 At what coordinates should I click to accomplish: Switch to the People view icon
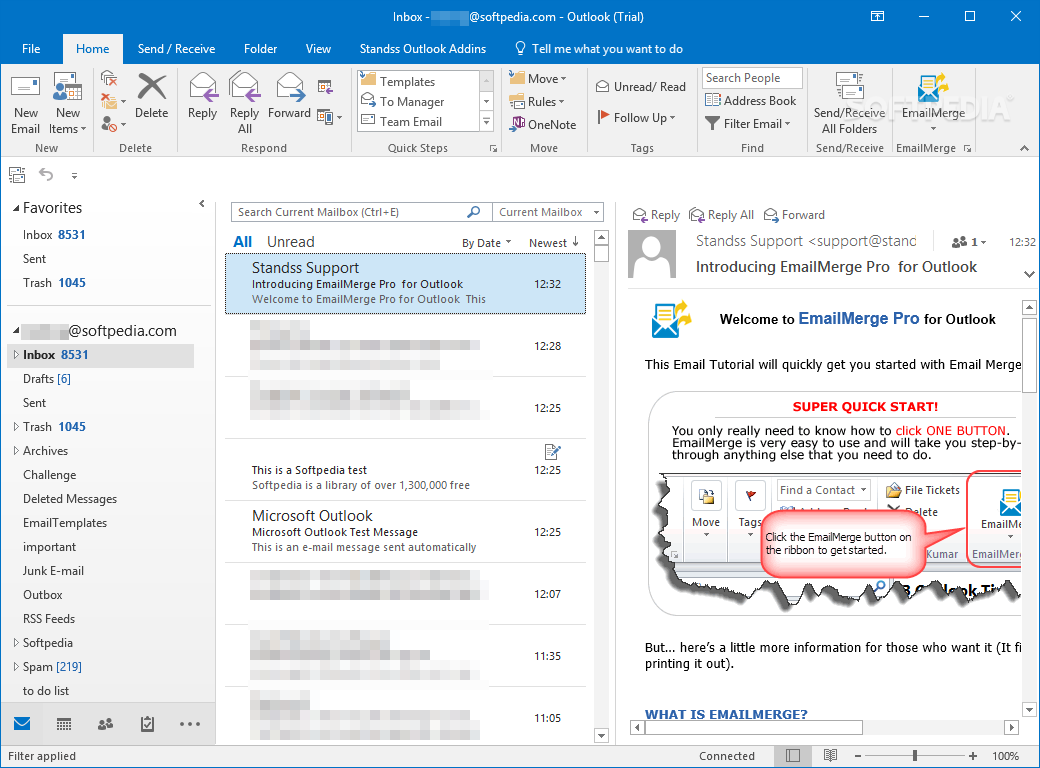tap(105, 724)
